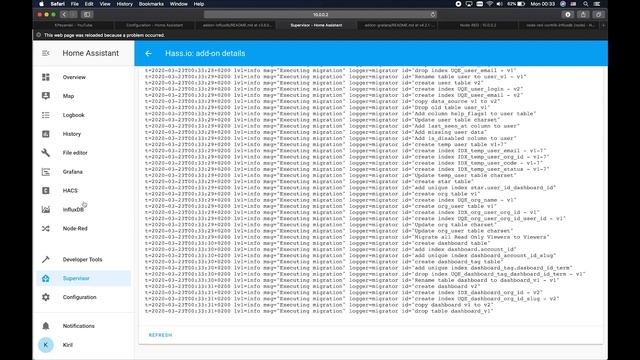This screenshot has height=360, width=640.
Task: Click the Notifications sidebar label
Action: [79, 326]
